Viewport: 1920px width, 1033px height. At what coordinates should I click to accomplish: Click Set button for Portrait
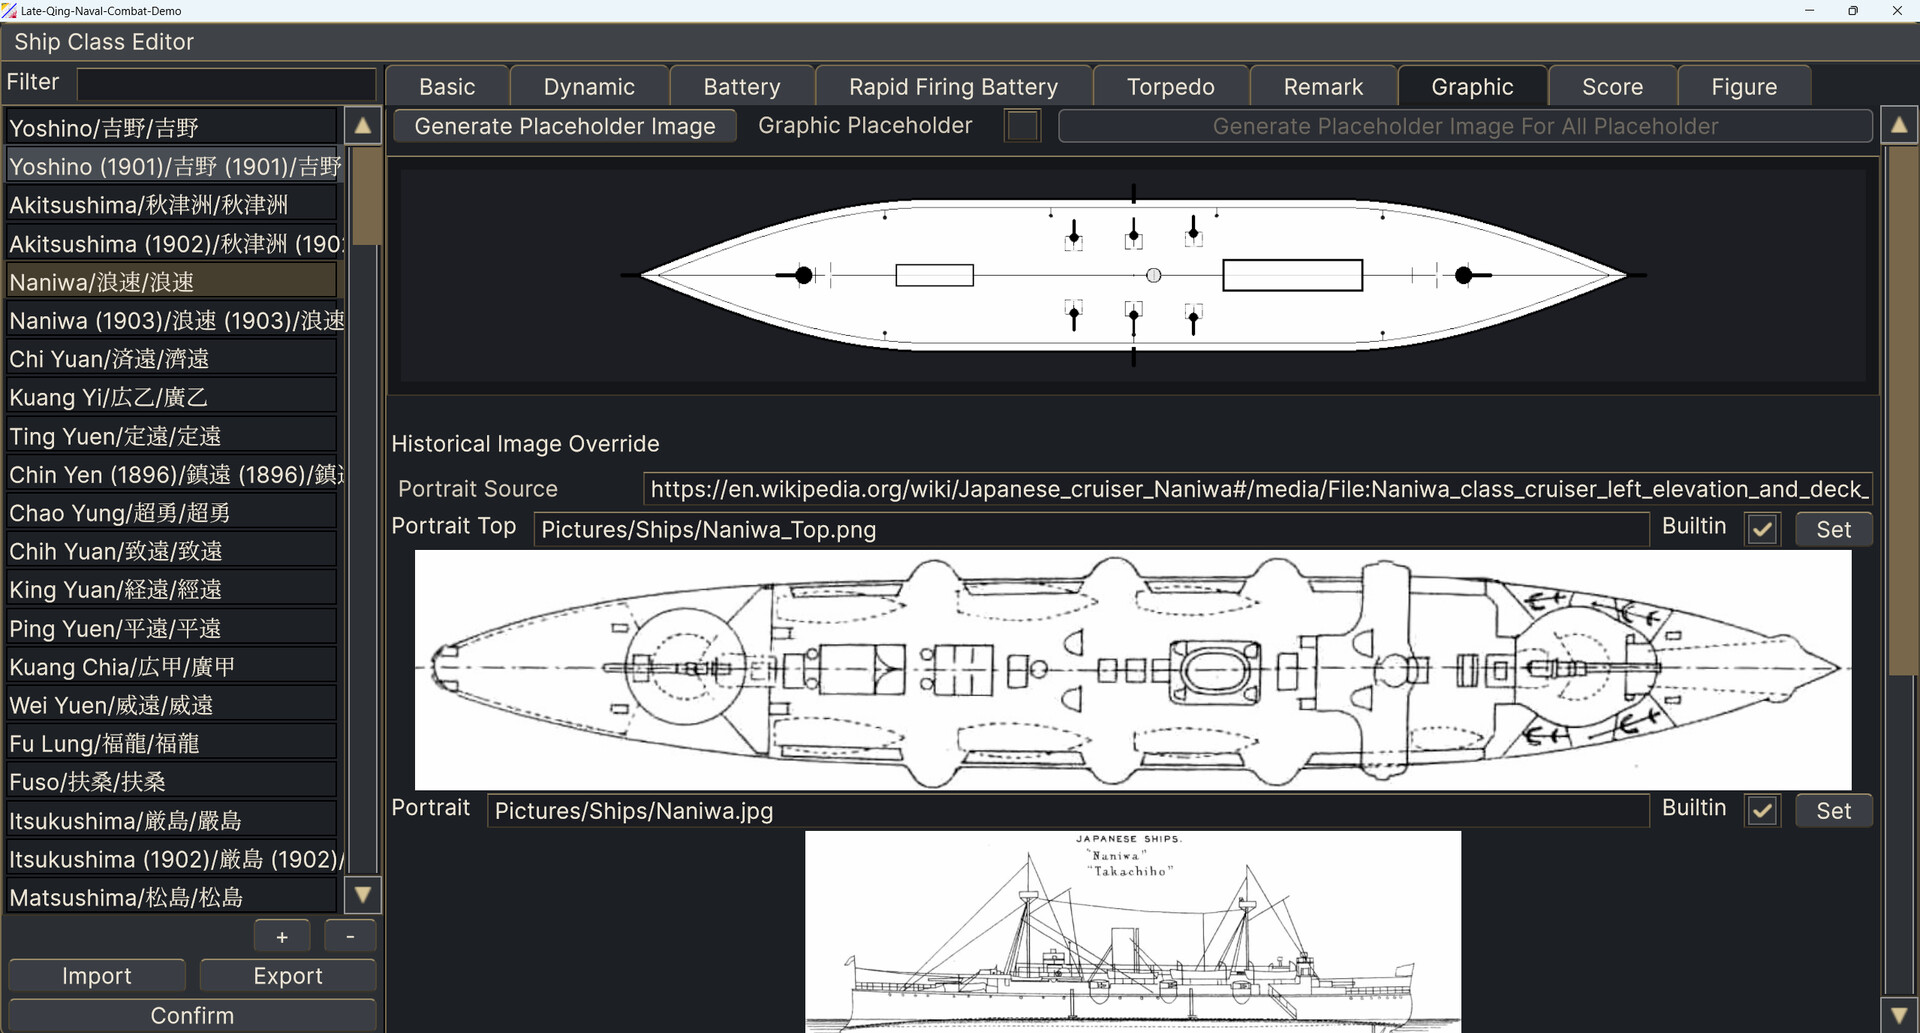(x=1833, y=811)
